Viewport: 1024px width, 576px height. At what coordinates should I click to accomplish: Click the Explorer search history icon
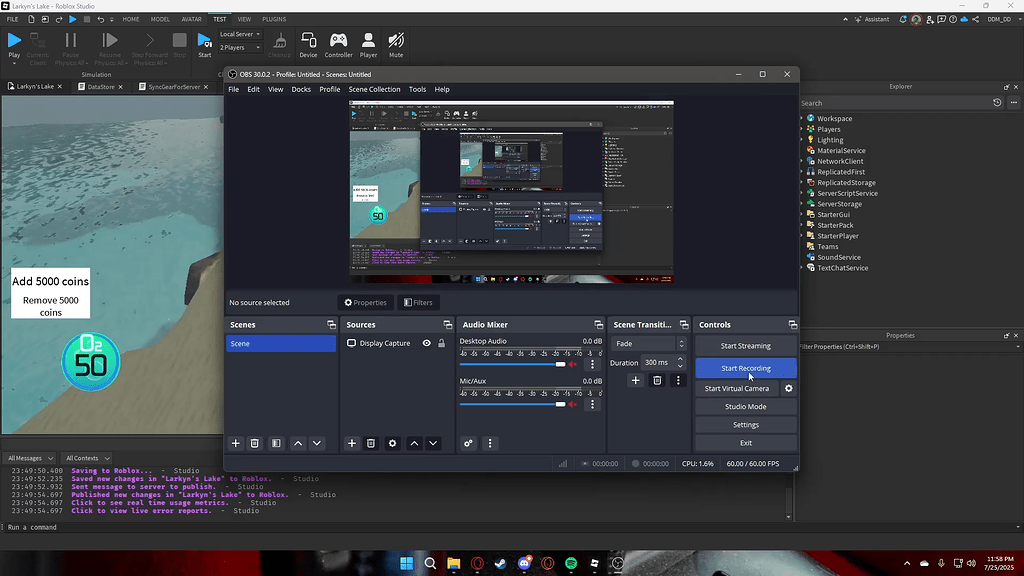click(x=997, y=103)
